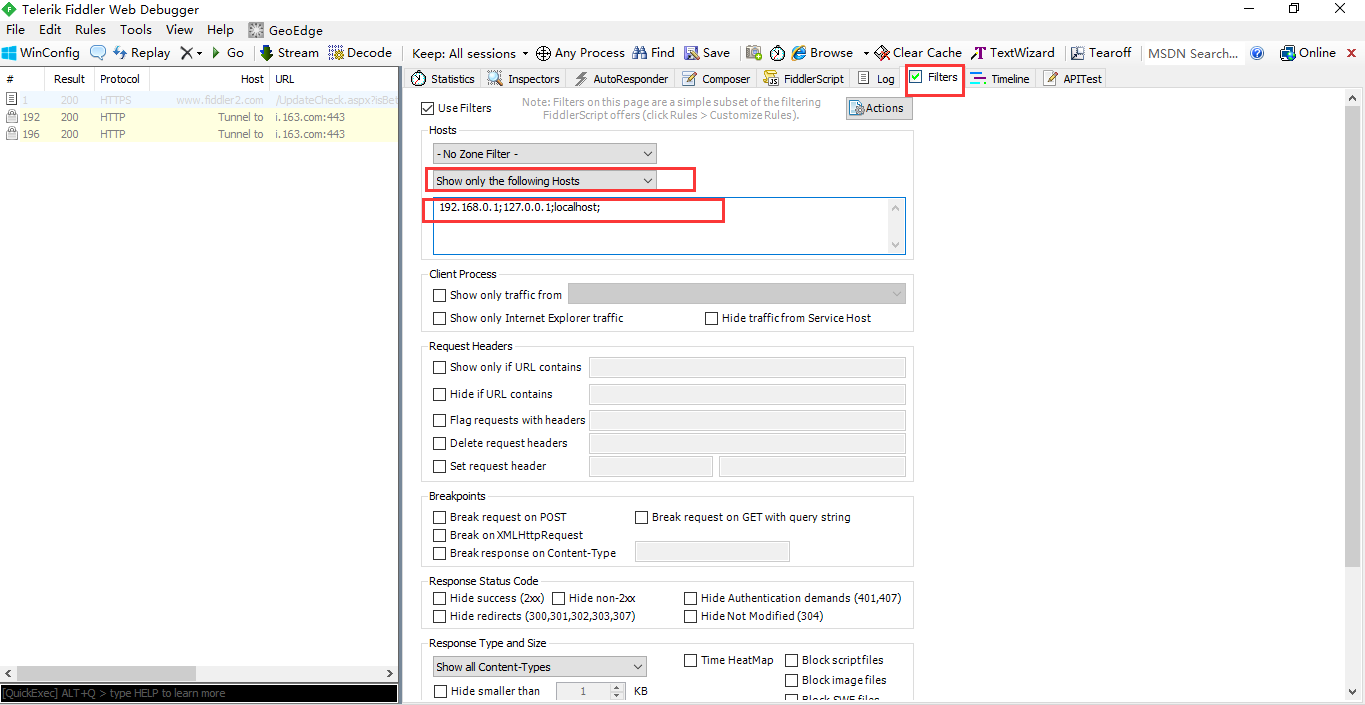
Task: Click the blue help icon
Action: coord(1257,53)
